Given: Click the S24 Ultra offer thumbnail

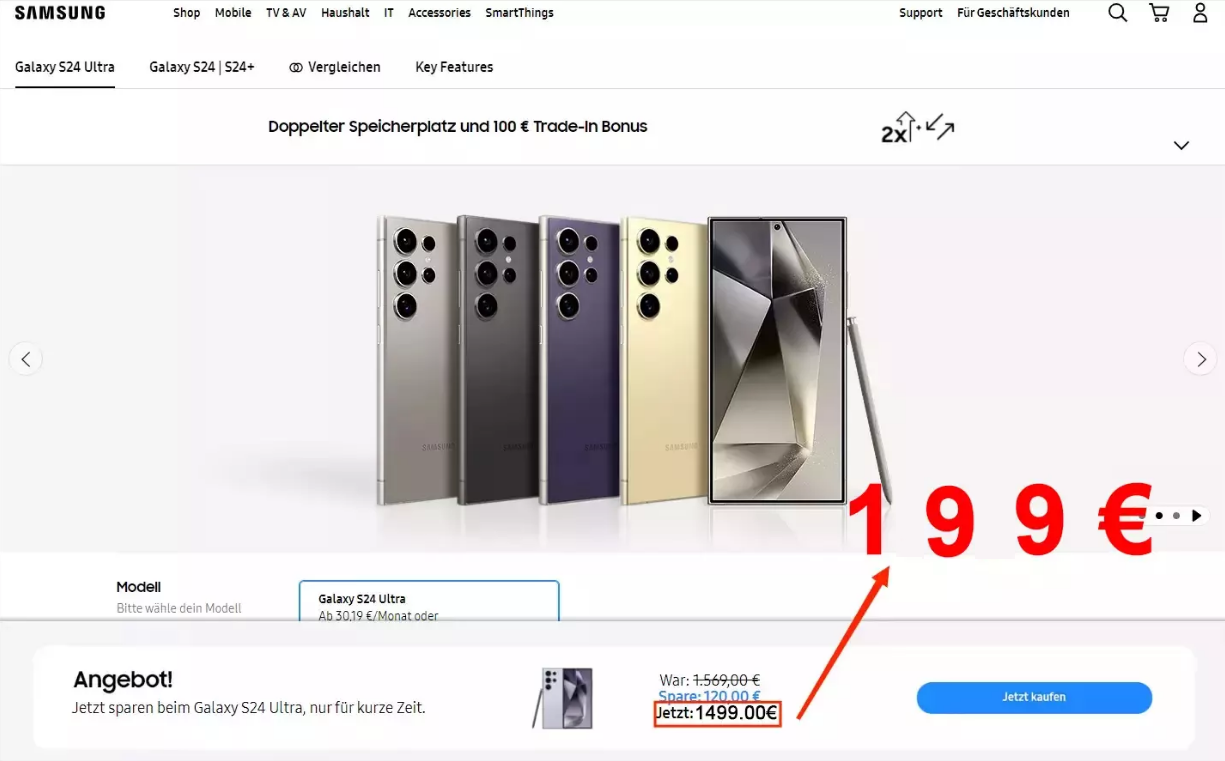Looking at the screenshot, I should click(x=563, y=697).
